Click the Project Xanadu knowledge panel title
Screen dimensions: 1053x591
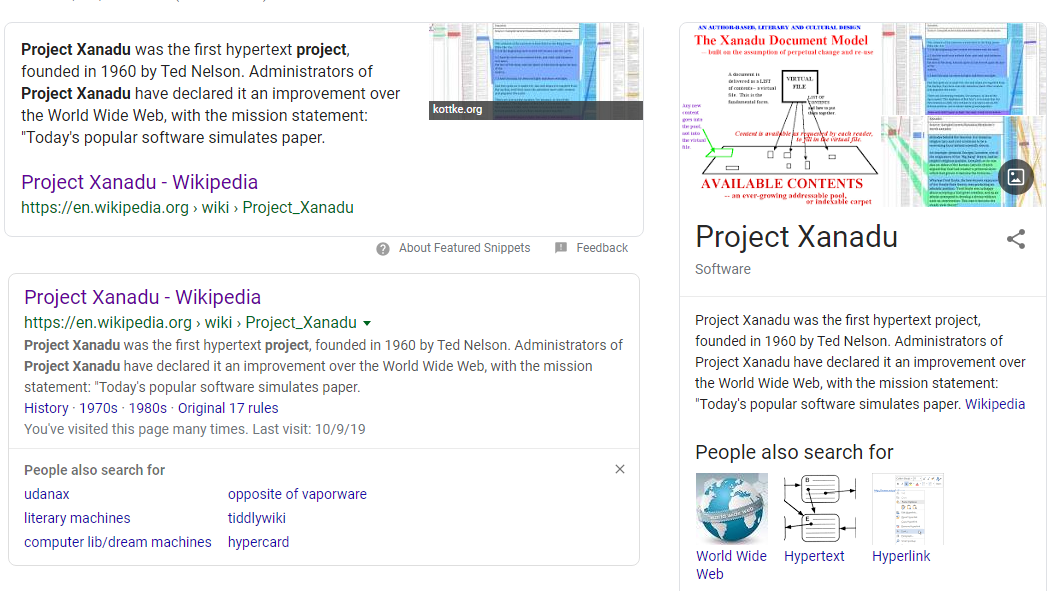(796, 237)
